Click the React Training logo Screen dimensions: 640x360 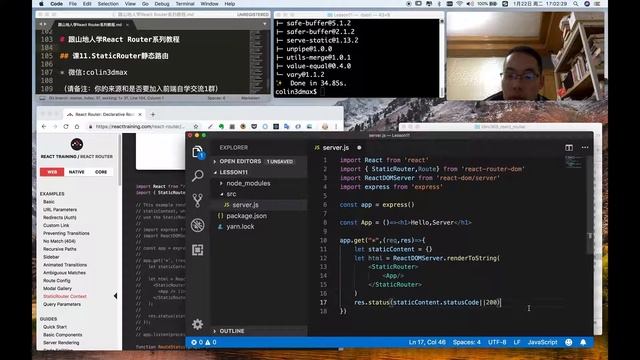pyautogui.click(x=77, y=144)
